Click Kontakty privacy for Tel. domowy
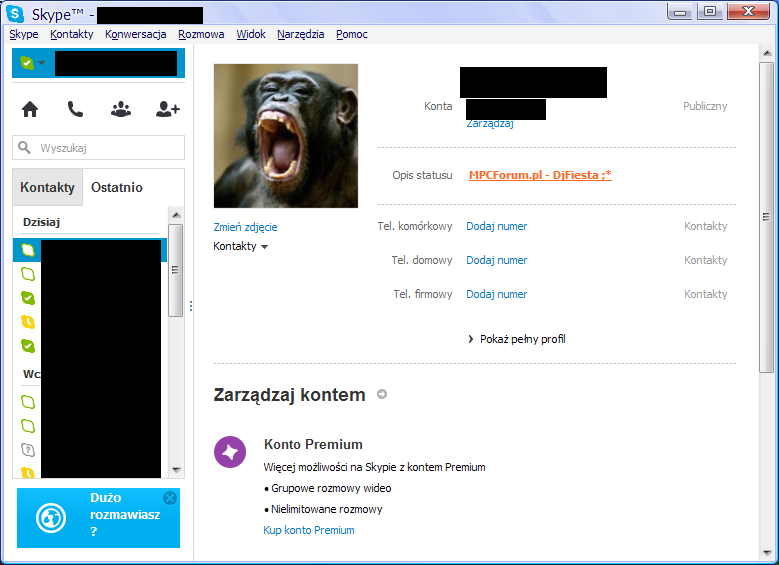 [705, 260]
